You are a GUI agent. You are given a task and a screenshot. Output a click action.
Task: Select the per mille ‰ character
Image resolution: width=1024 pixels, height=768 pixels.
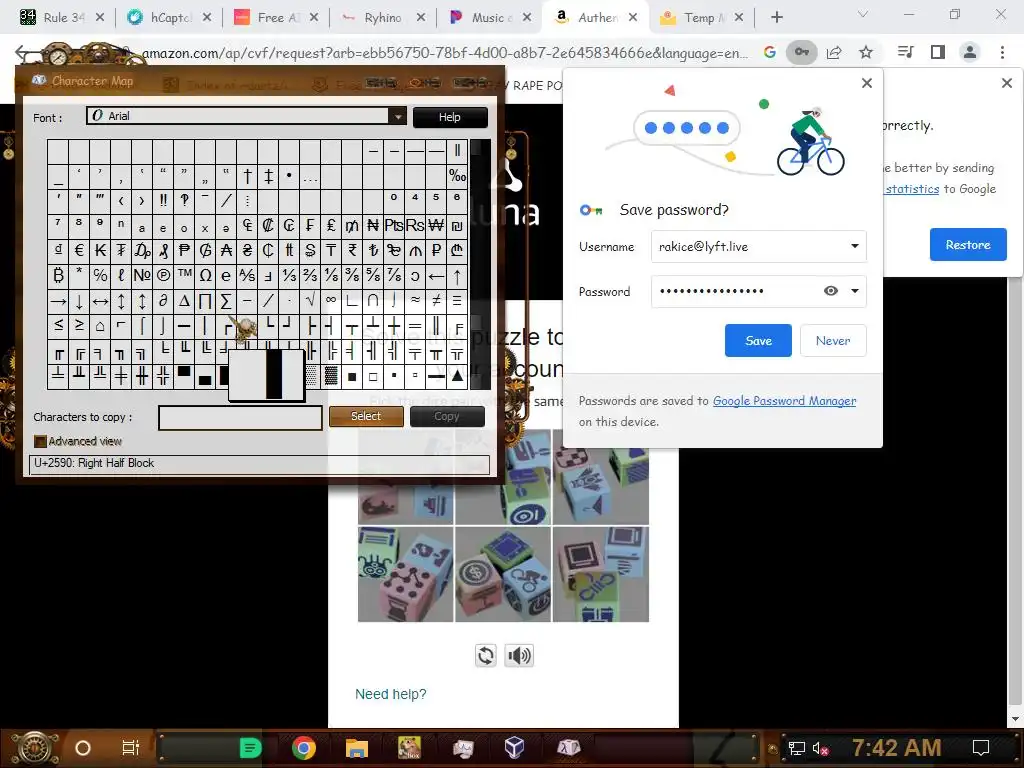tap(457, 175)
